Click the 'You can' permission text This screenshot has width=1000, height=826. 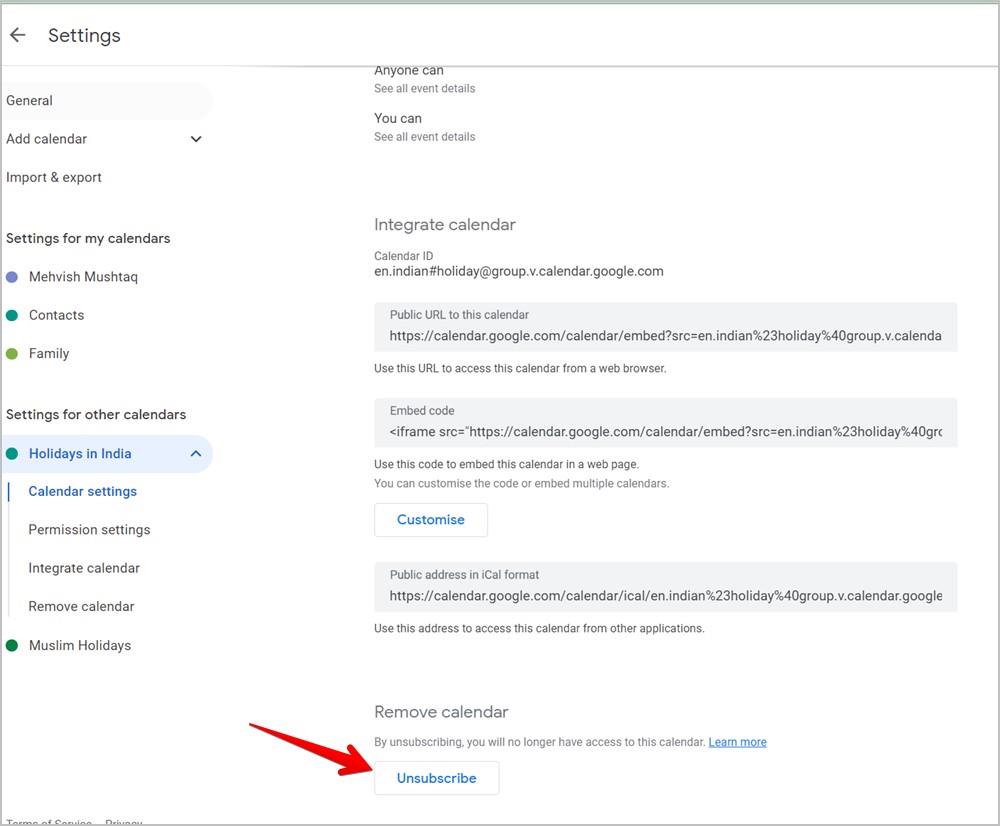click(x=398, y=118)
